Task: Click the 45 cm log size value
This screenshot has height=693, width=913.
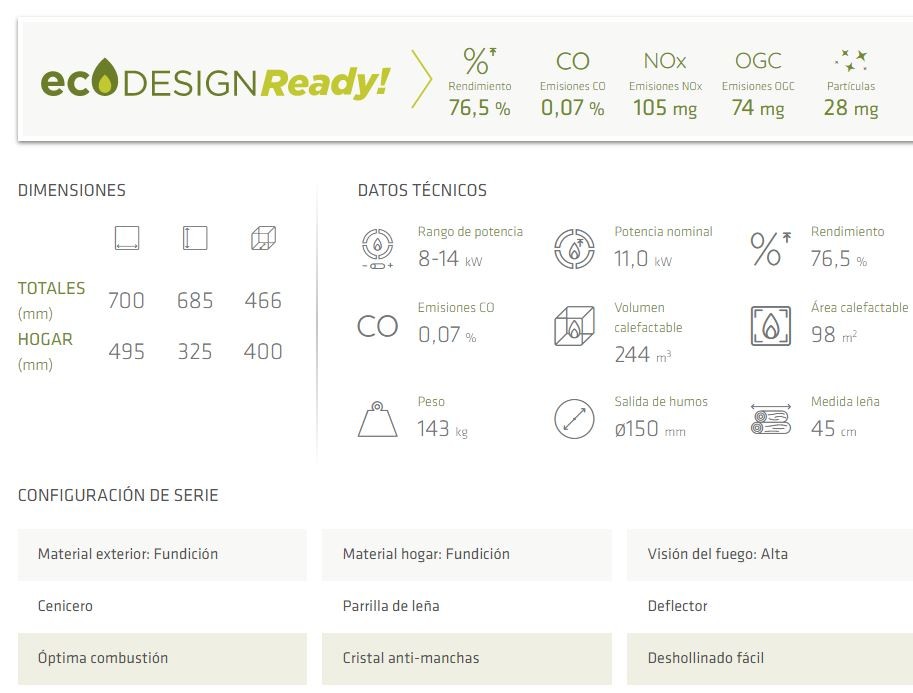Action: (x=834, y=429)
